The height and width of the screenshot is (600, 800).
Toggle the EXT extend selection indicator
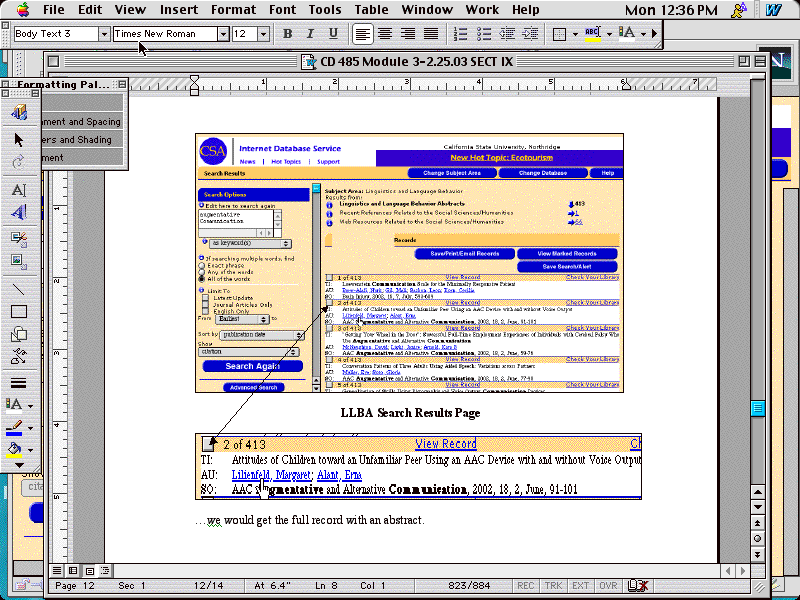pos(580,586)
